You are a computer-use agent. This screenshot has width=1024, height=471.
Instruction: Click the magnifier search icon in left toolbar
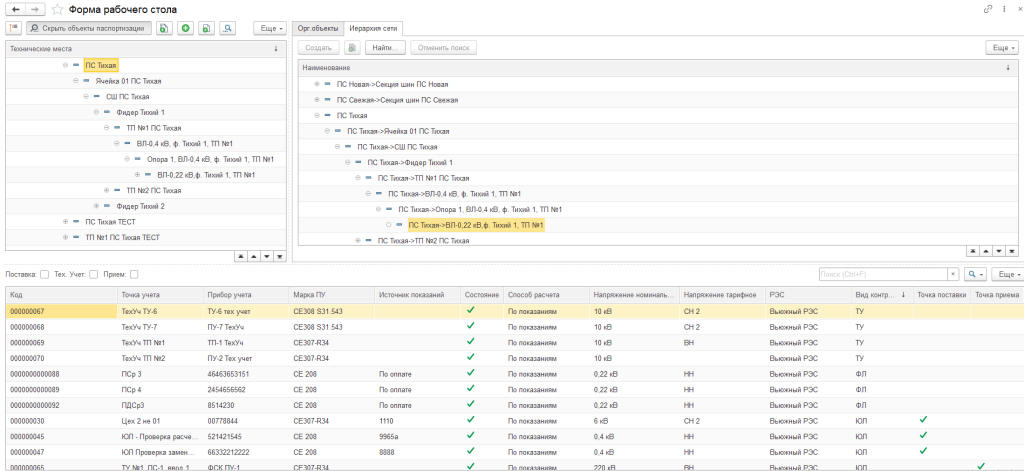point(227,29)
